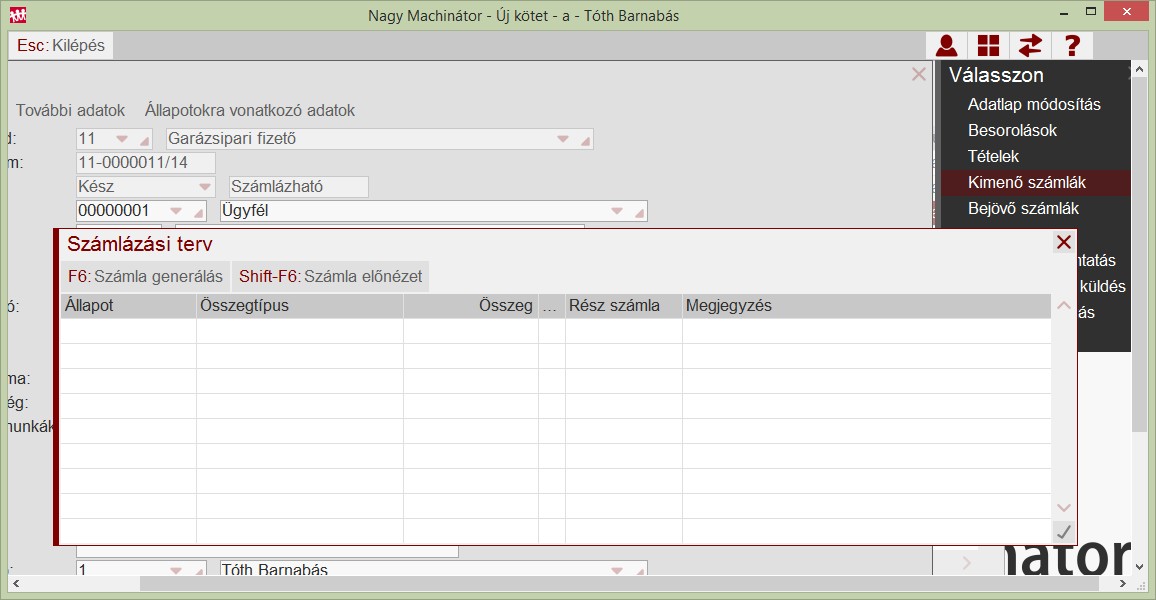
Task: Select Adatlap módosítás menu item
Action: click(x=1034, y=105)
